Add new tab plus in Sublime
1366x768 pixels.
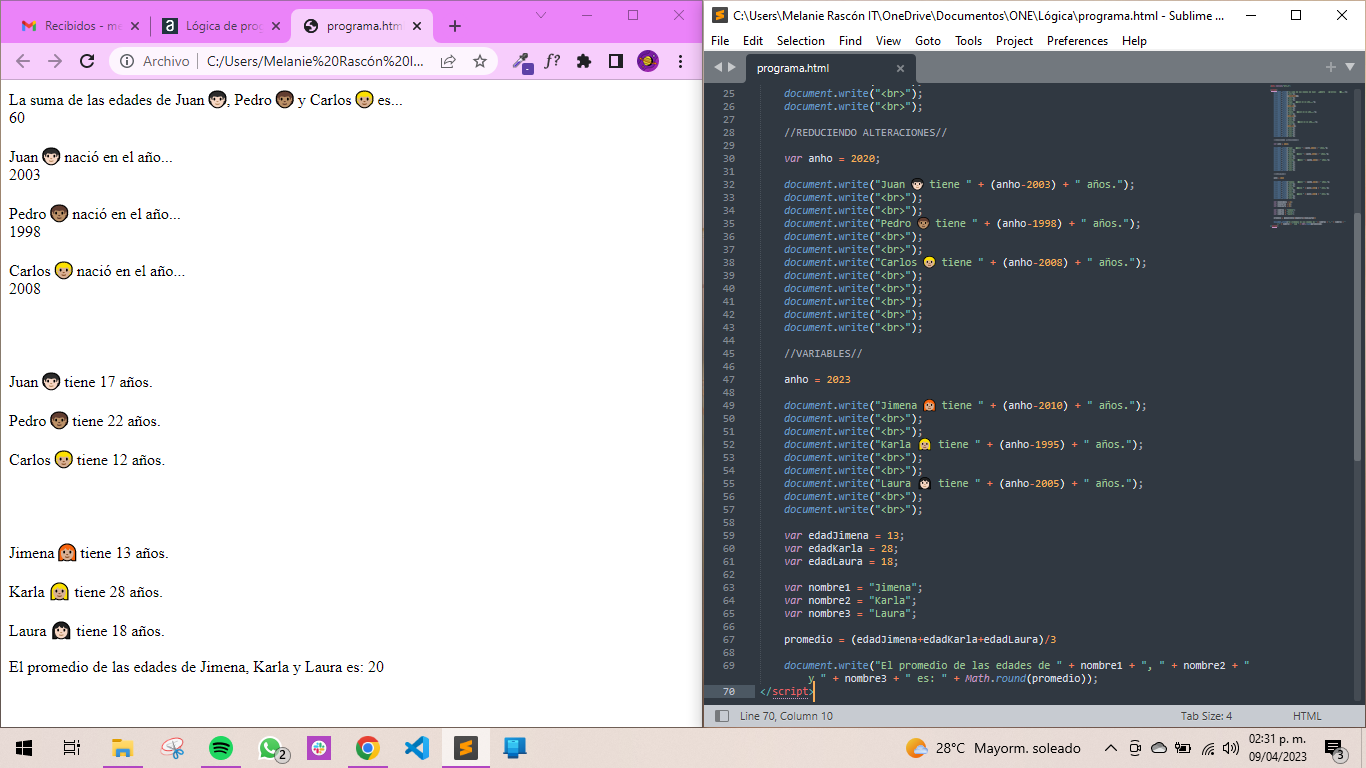(x=1330, y=67)
